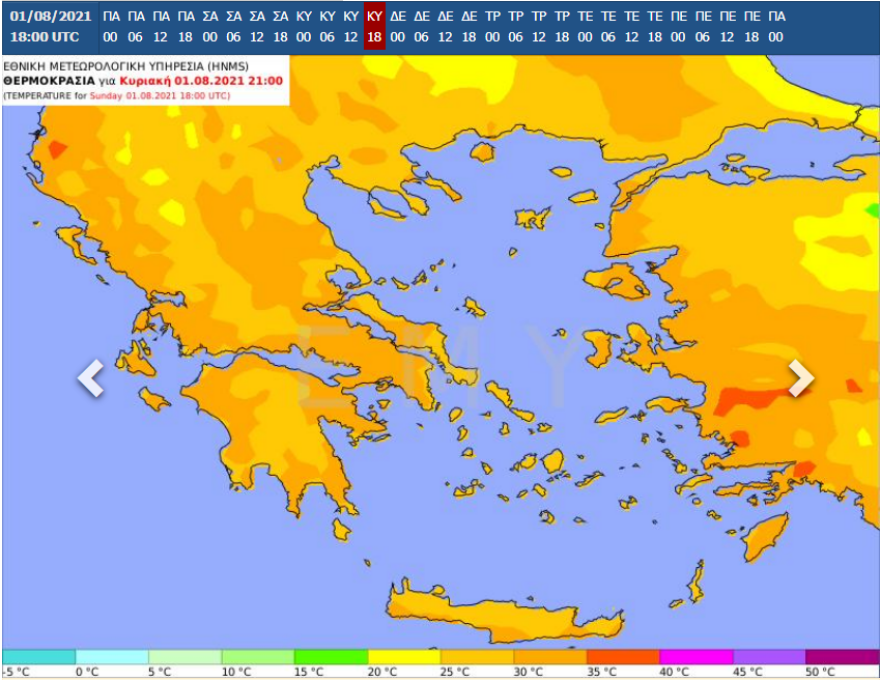Screen dimensions: 880x680
Task: Choose ΔΕ 12 forecast time
Action: coord(445,27)
